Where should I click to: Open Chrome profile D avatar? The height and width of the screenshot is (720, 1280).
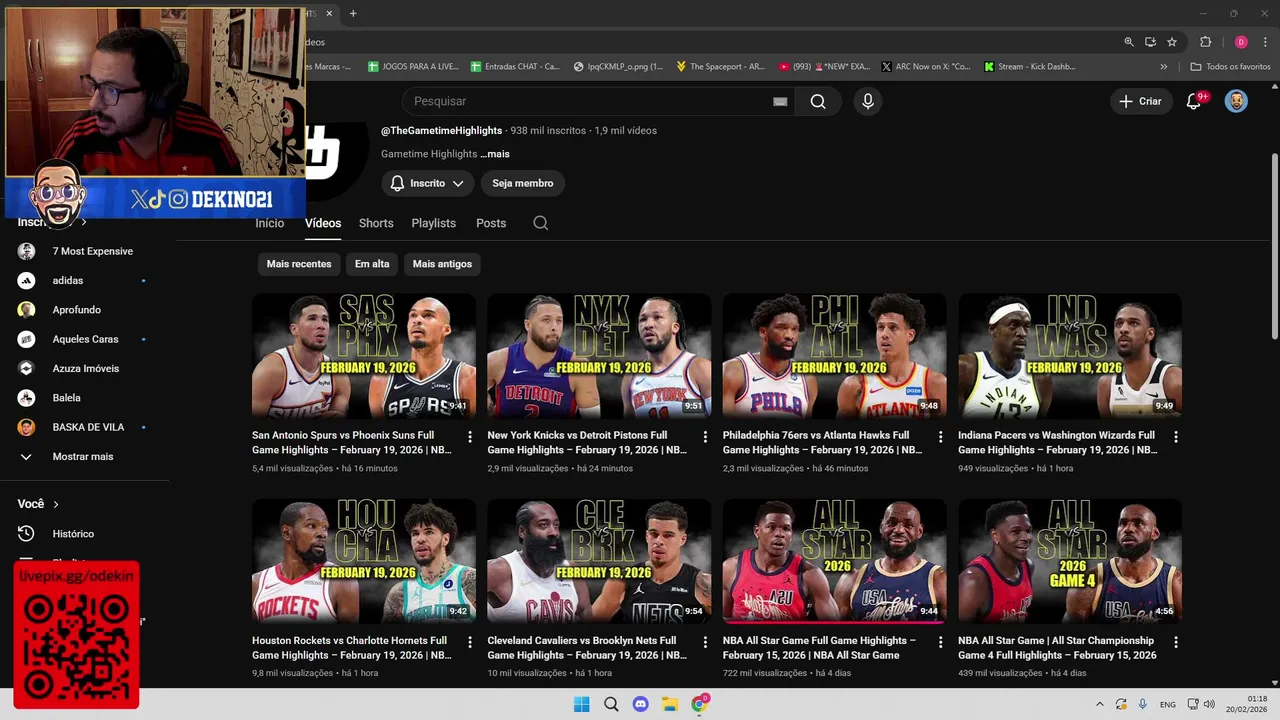[1241, 42]
